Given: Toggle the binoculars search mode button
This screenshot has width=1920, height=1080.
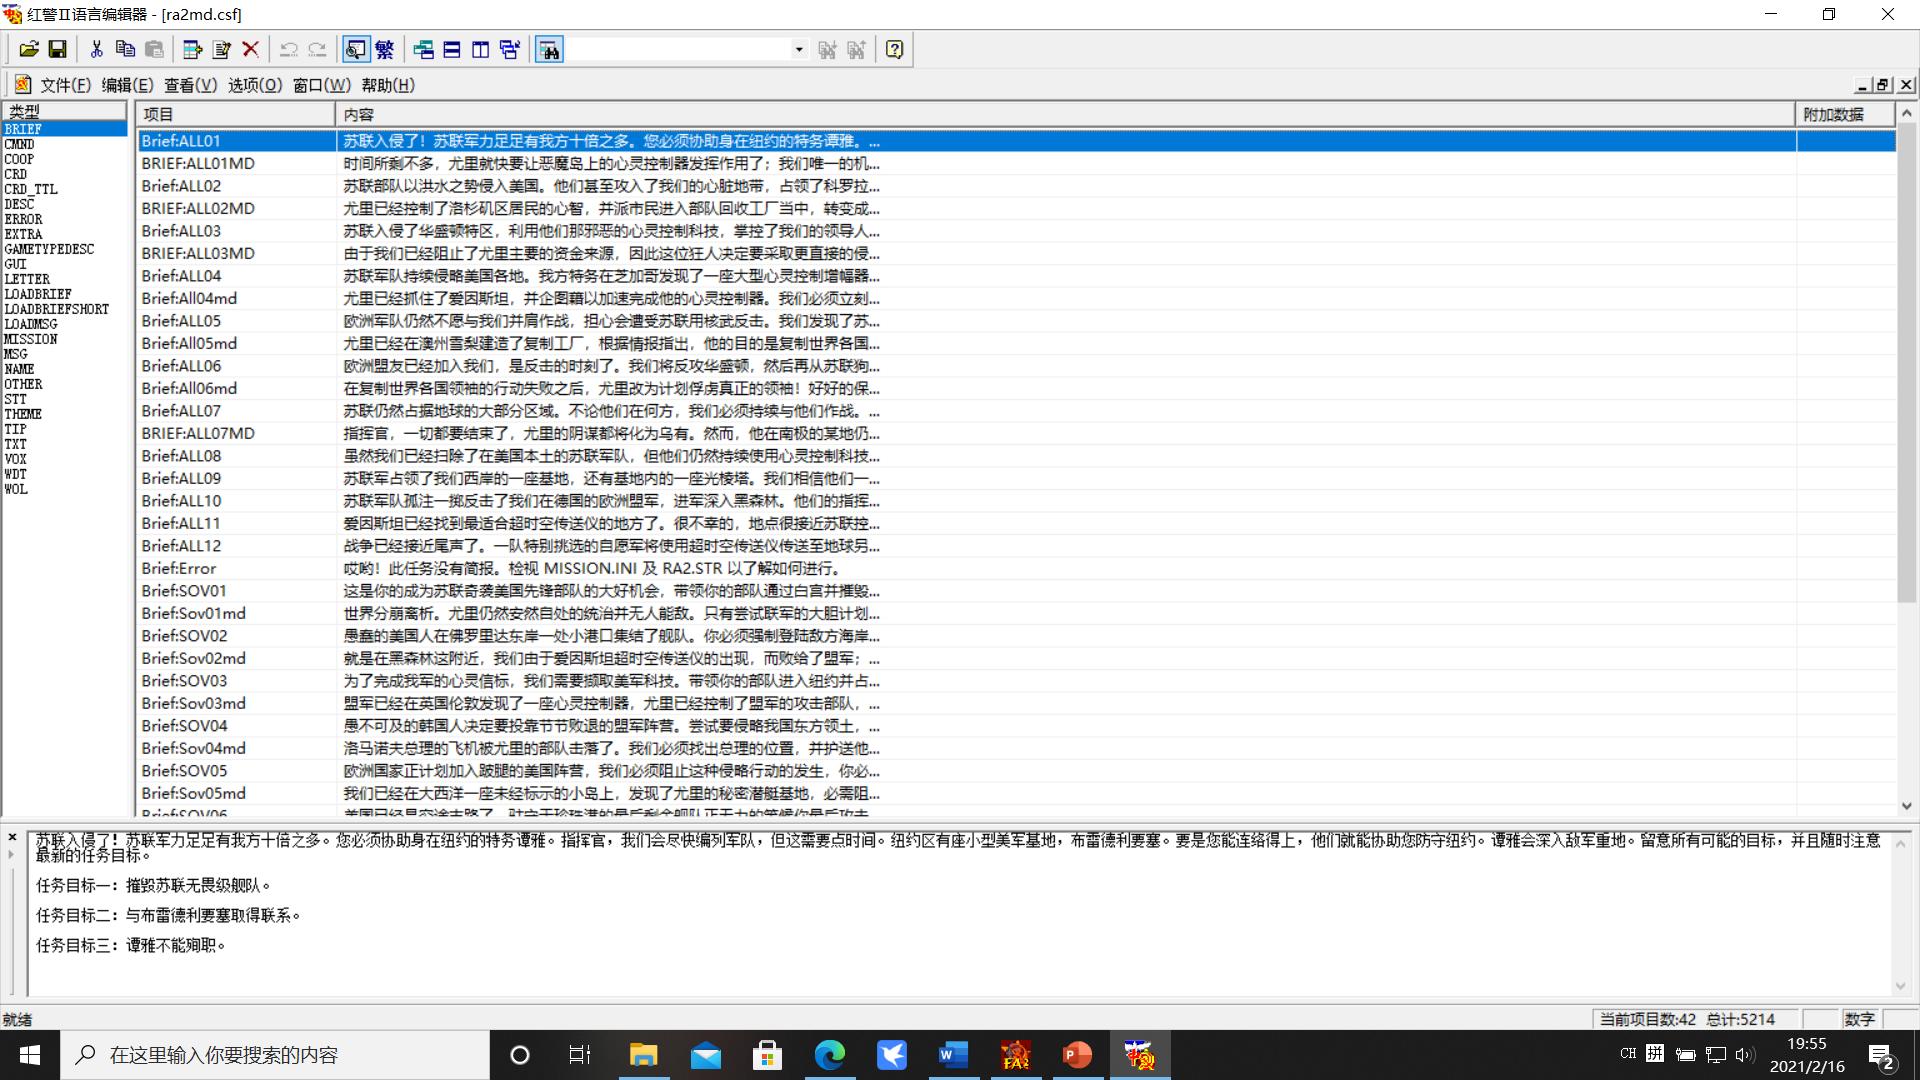Looking at the screenshot, I should (x=549, y=49).
